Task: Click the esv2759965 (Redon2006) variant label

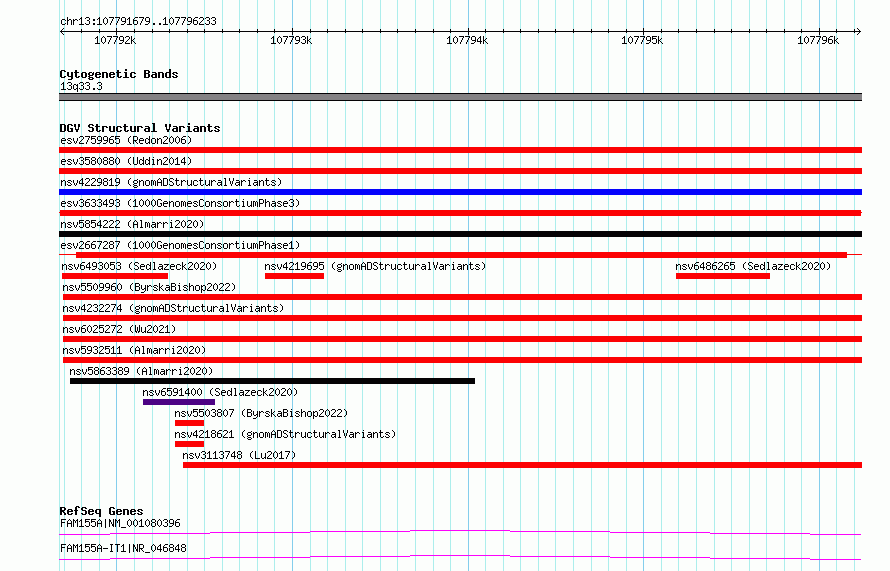Action: click(126, 140)
